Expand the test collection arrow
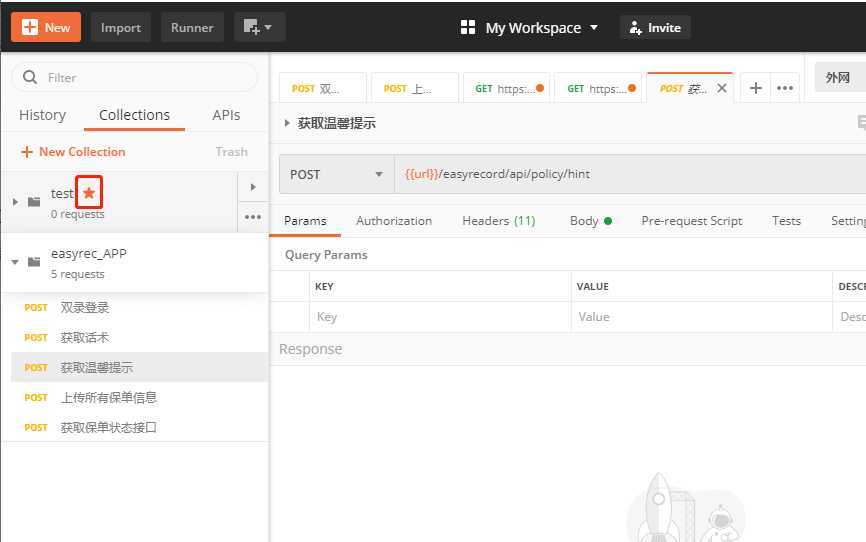Screen dimensions: 866x542 point(15,202)
